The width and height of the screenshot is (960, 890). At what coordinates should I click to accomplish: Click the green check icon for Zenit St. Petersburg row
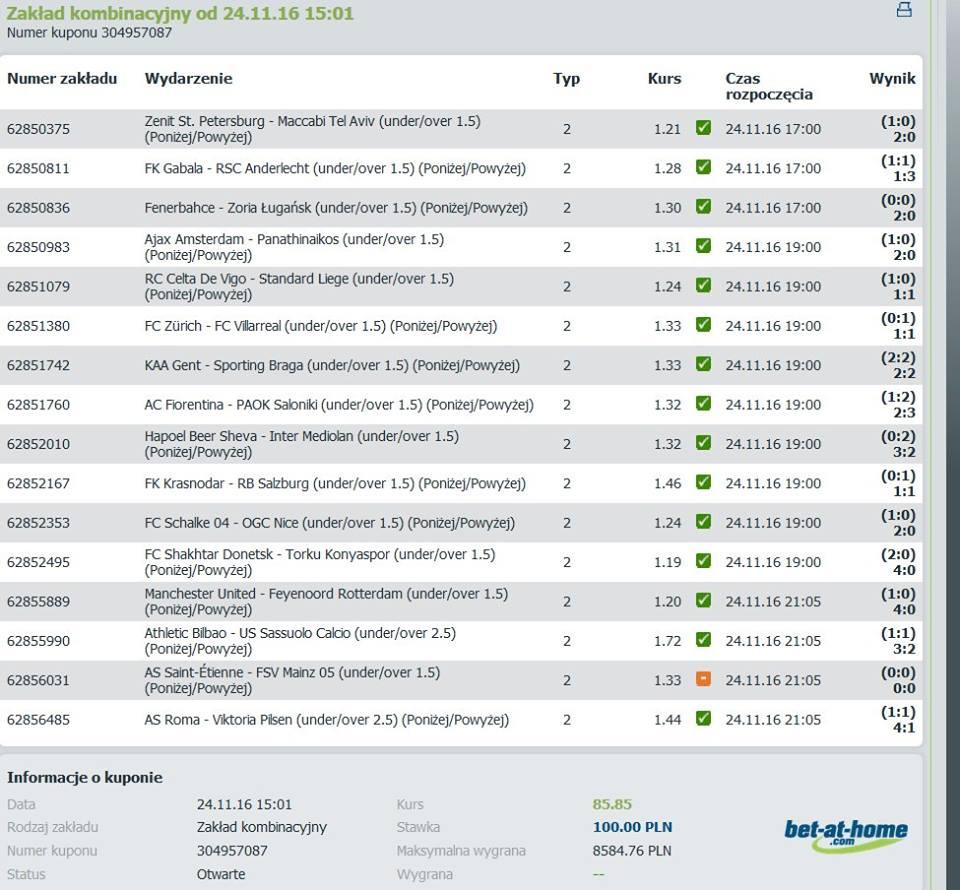703,127
